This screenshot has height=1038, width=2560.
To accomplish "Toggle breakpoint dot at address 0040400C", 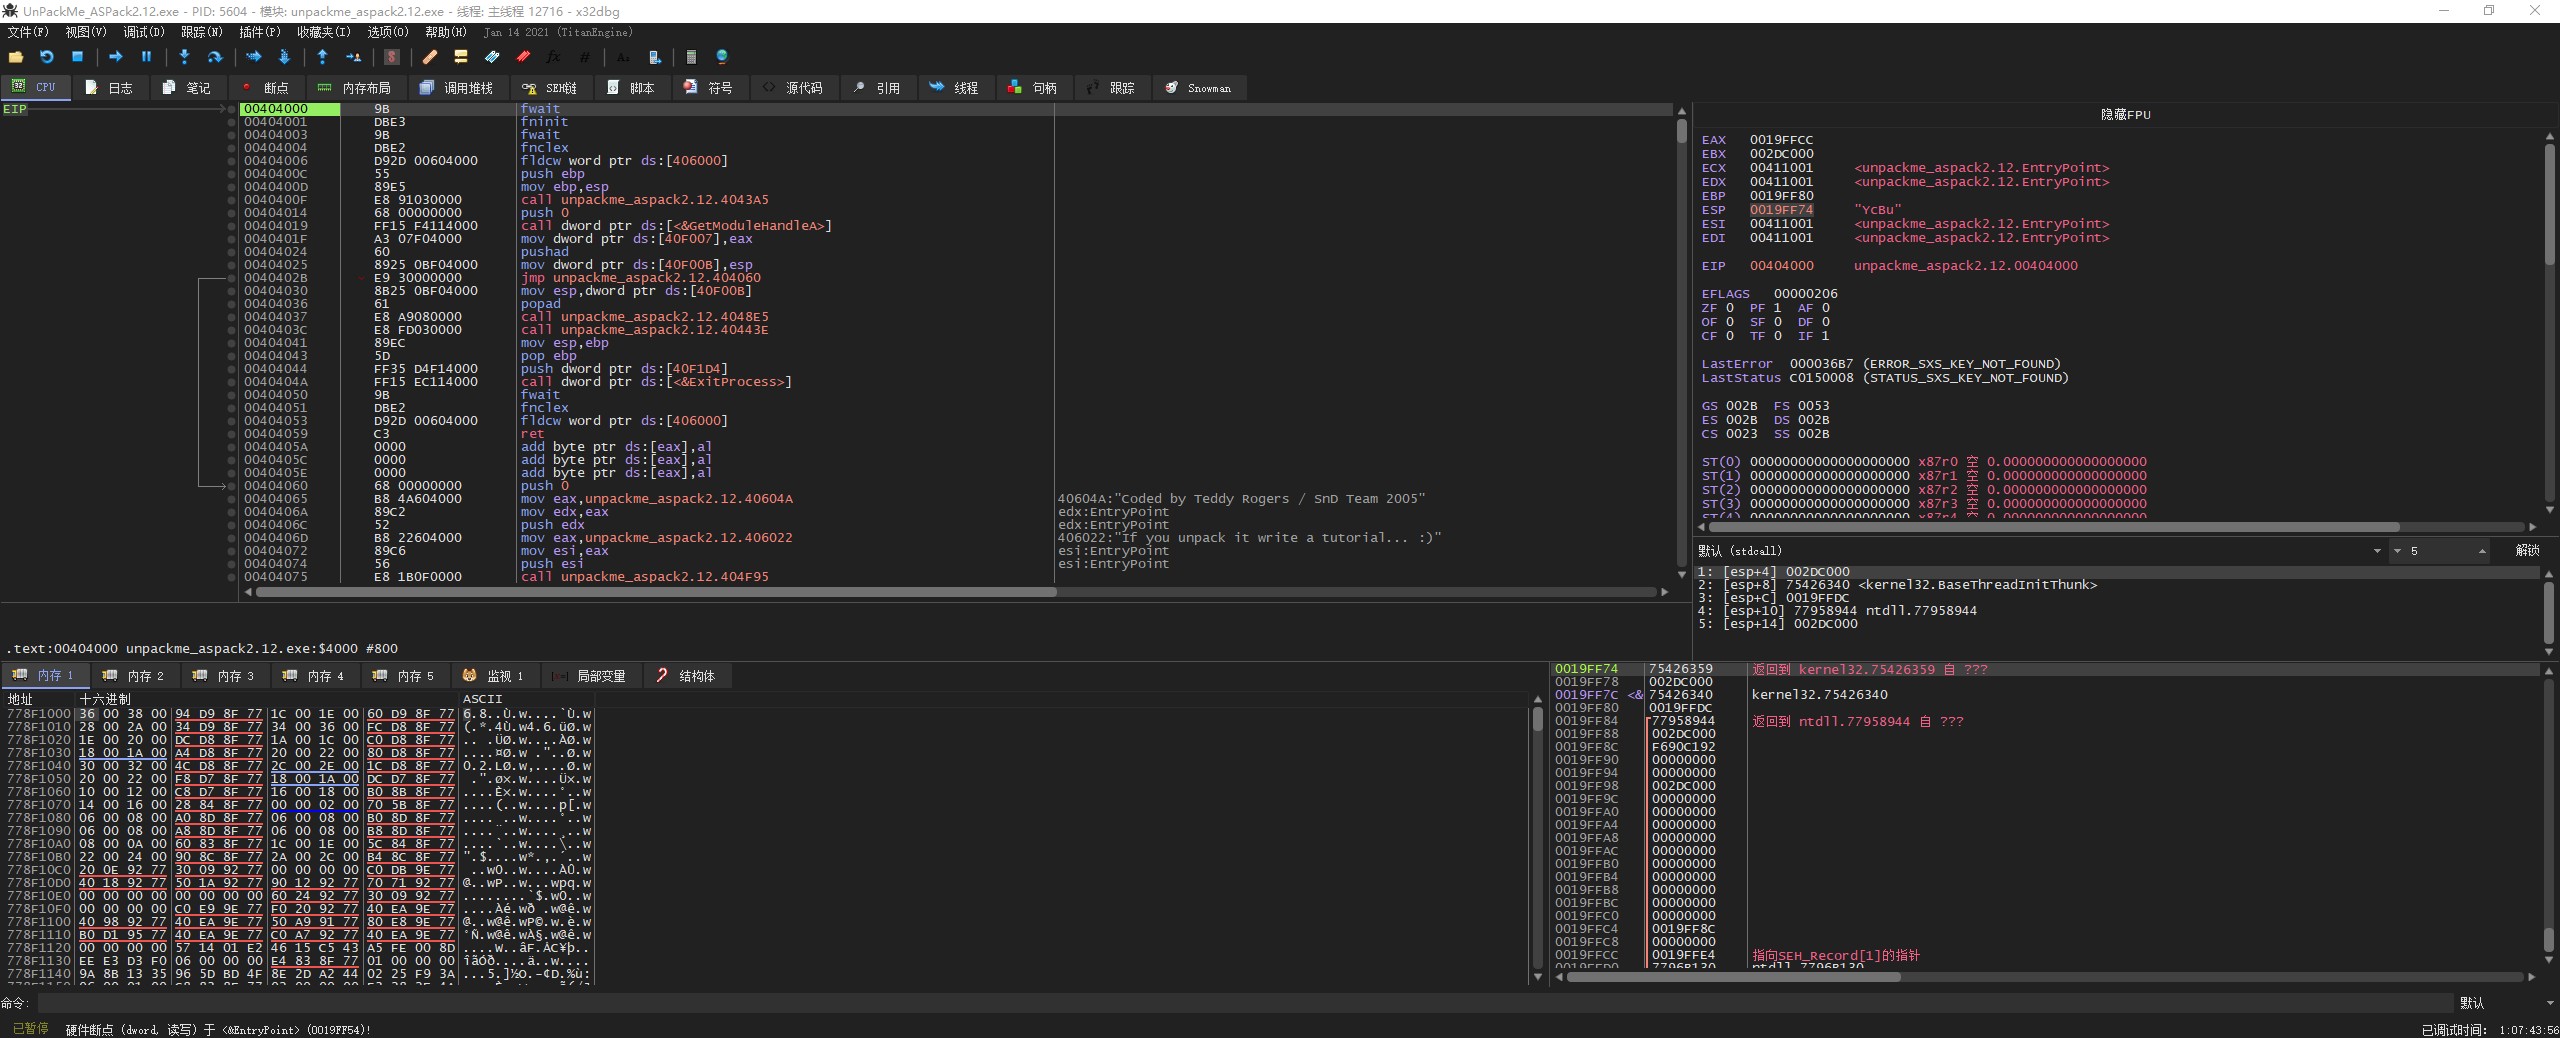I will coord(233,174).
